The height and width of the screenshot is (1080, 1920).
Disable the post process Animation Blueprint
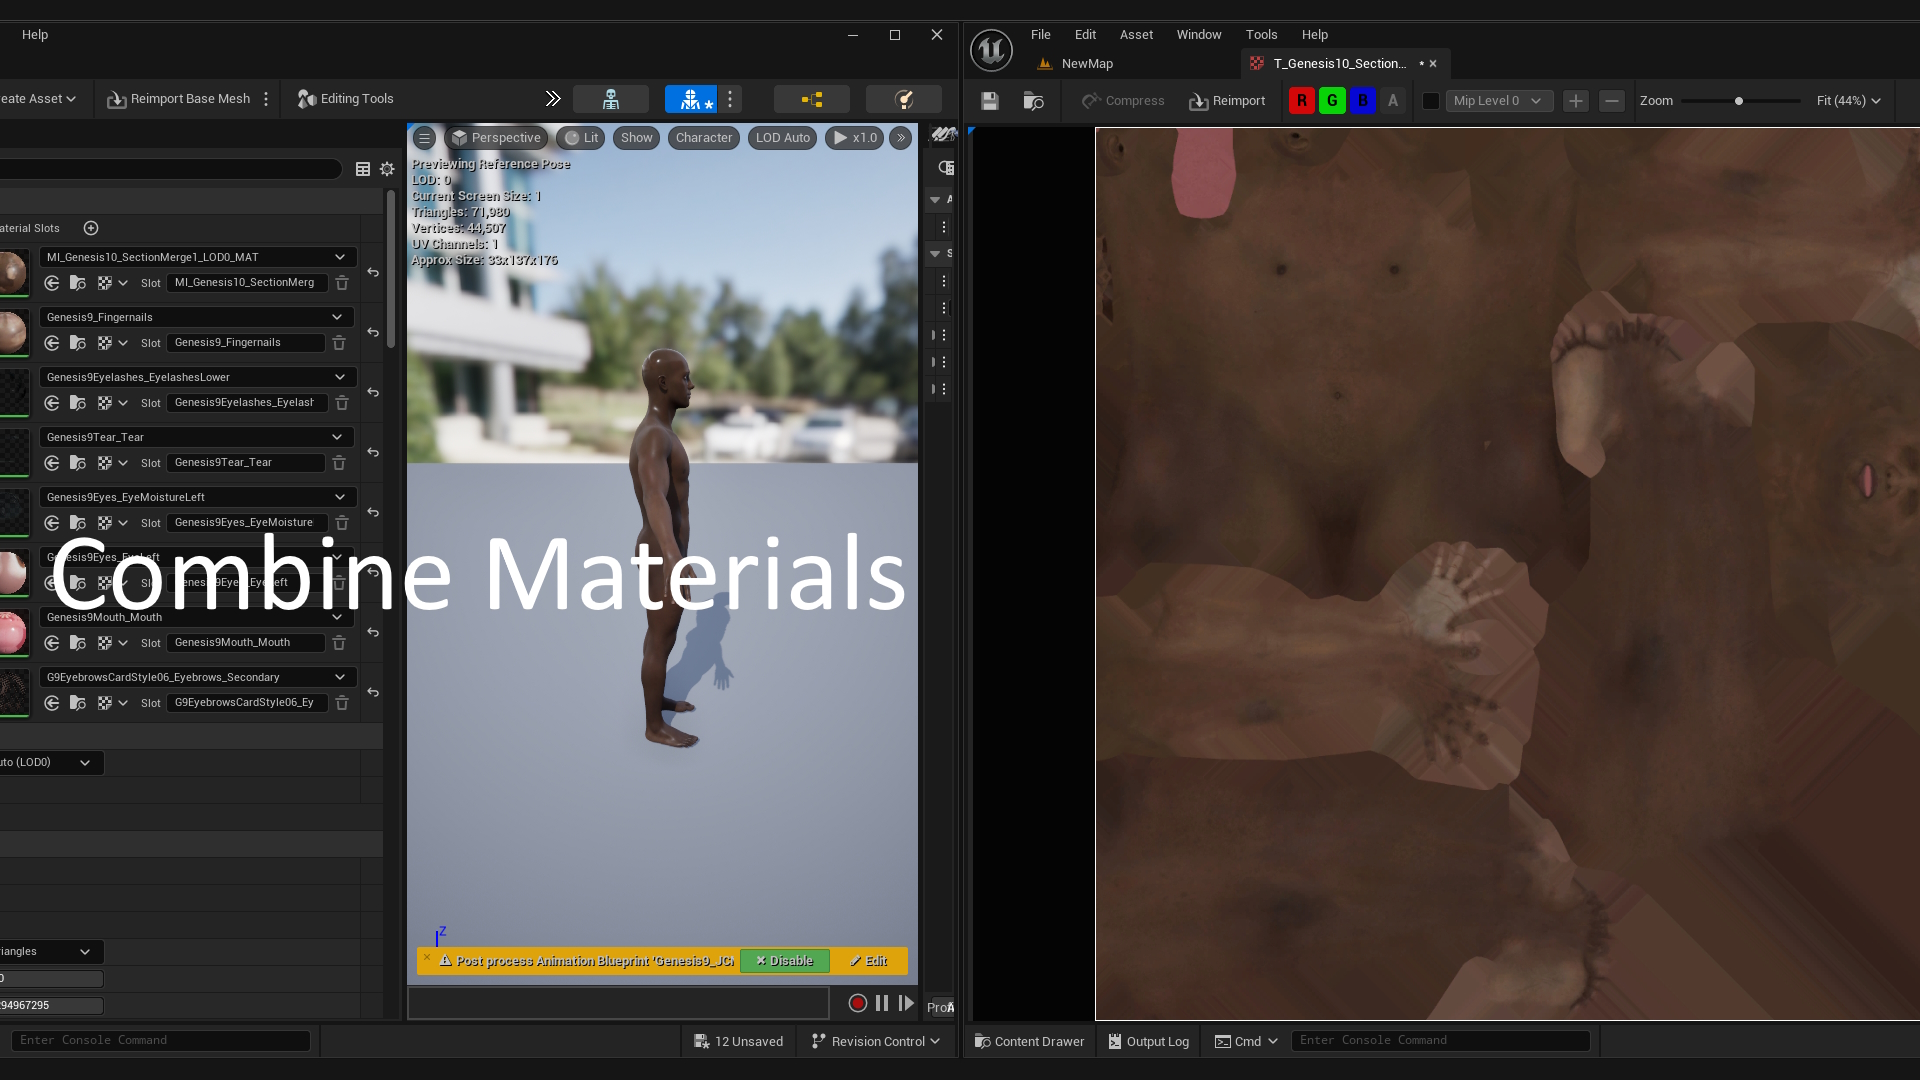(784, 961)
